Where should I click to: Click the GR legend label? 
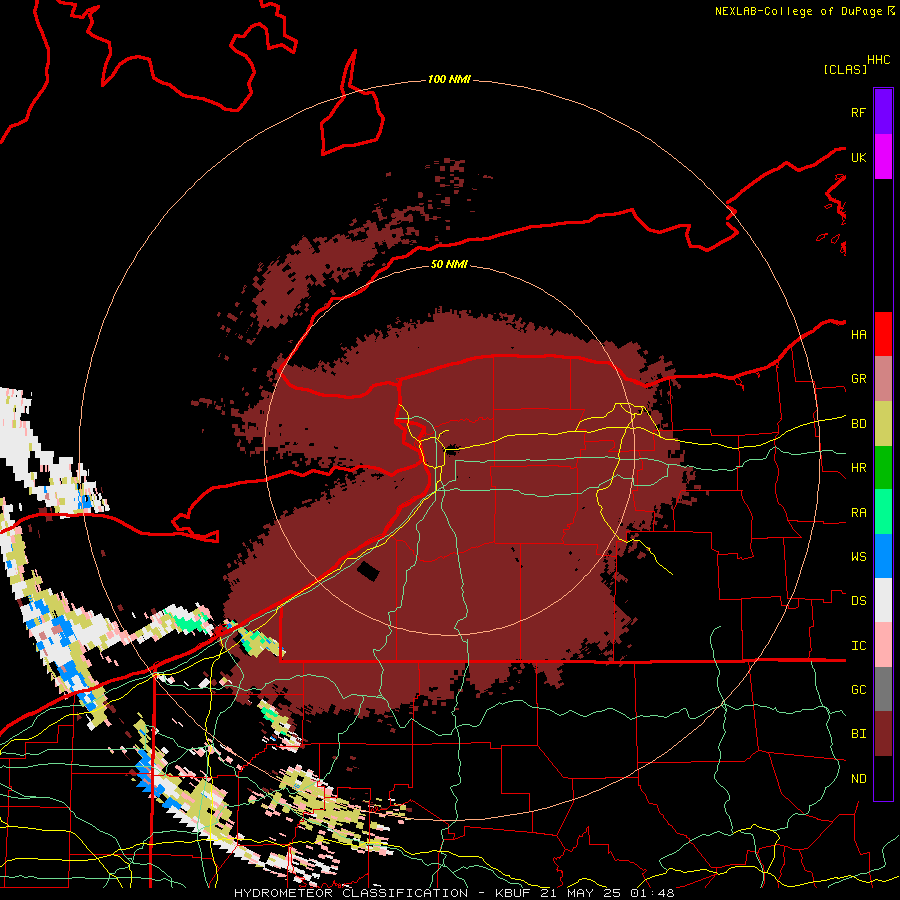[858, 379]
